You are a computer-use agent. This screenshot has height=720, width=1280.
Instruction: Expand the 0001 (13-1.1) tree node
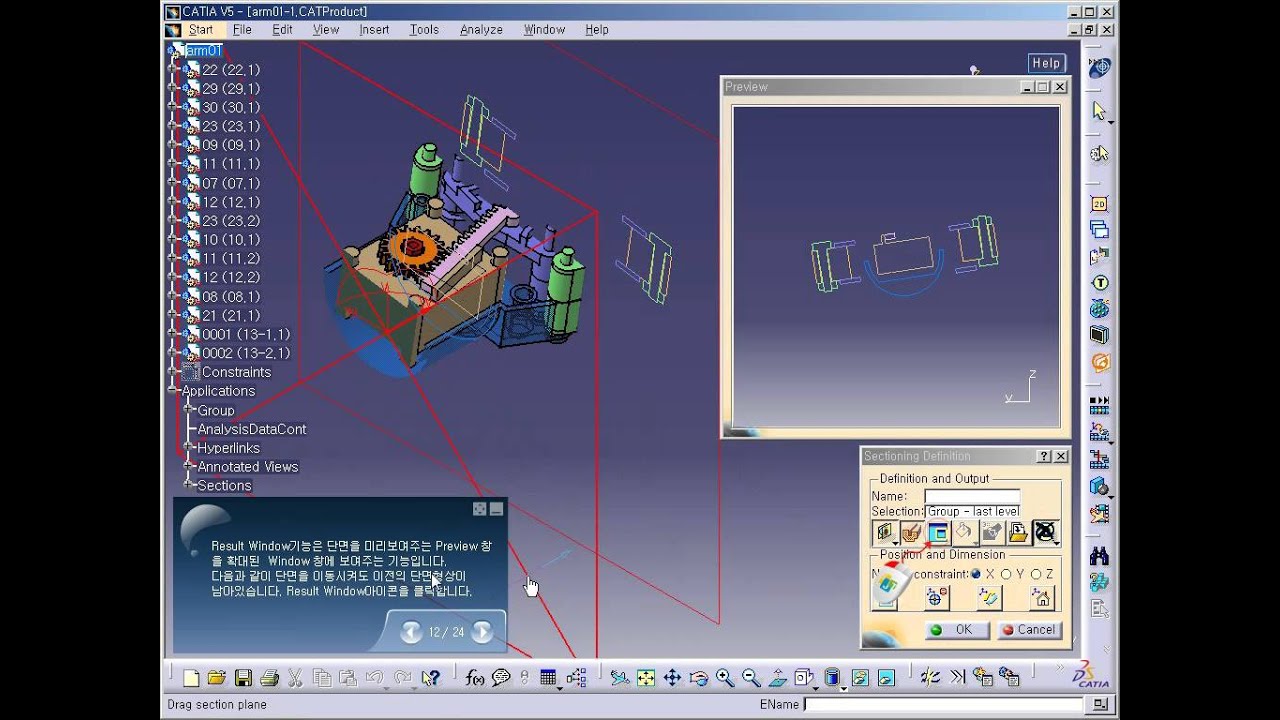[x=173, y=334]
